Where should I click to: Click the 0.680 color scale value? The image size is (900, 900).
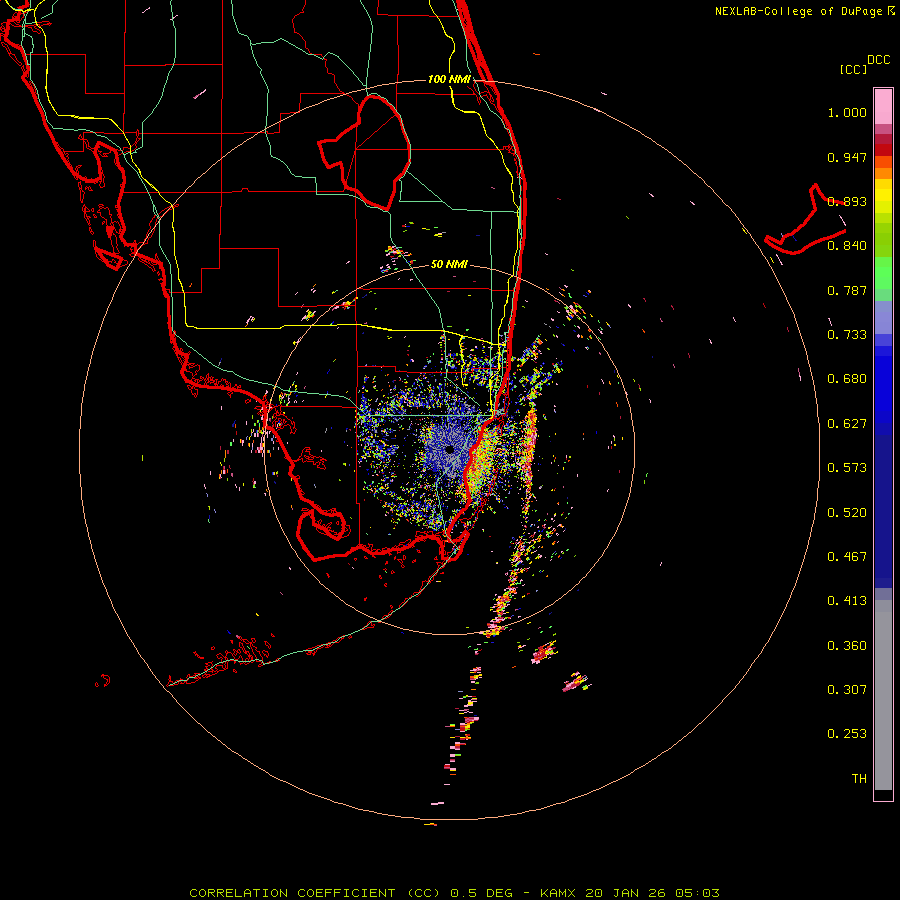click(847, 379)
